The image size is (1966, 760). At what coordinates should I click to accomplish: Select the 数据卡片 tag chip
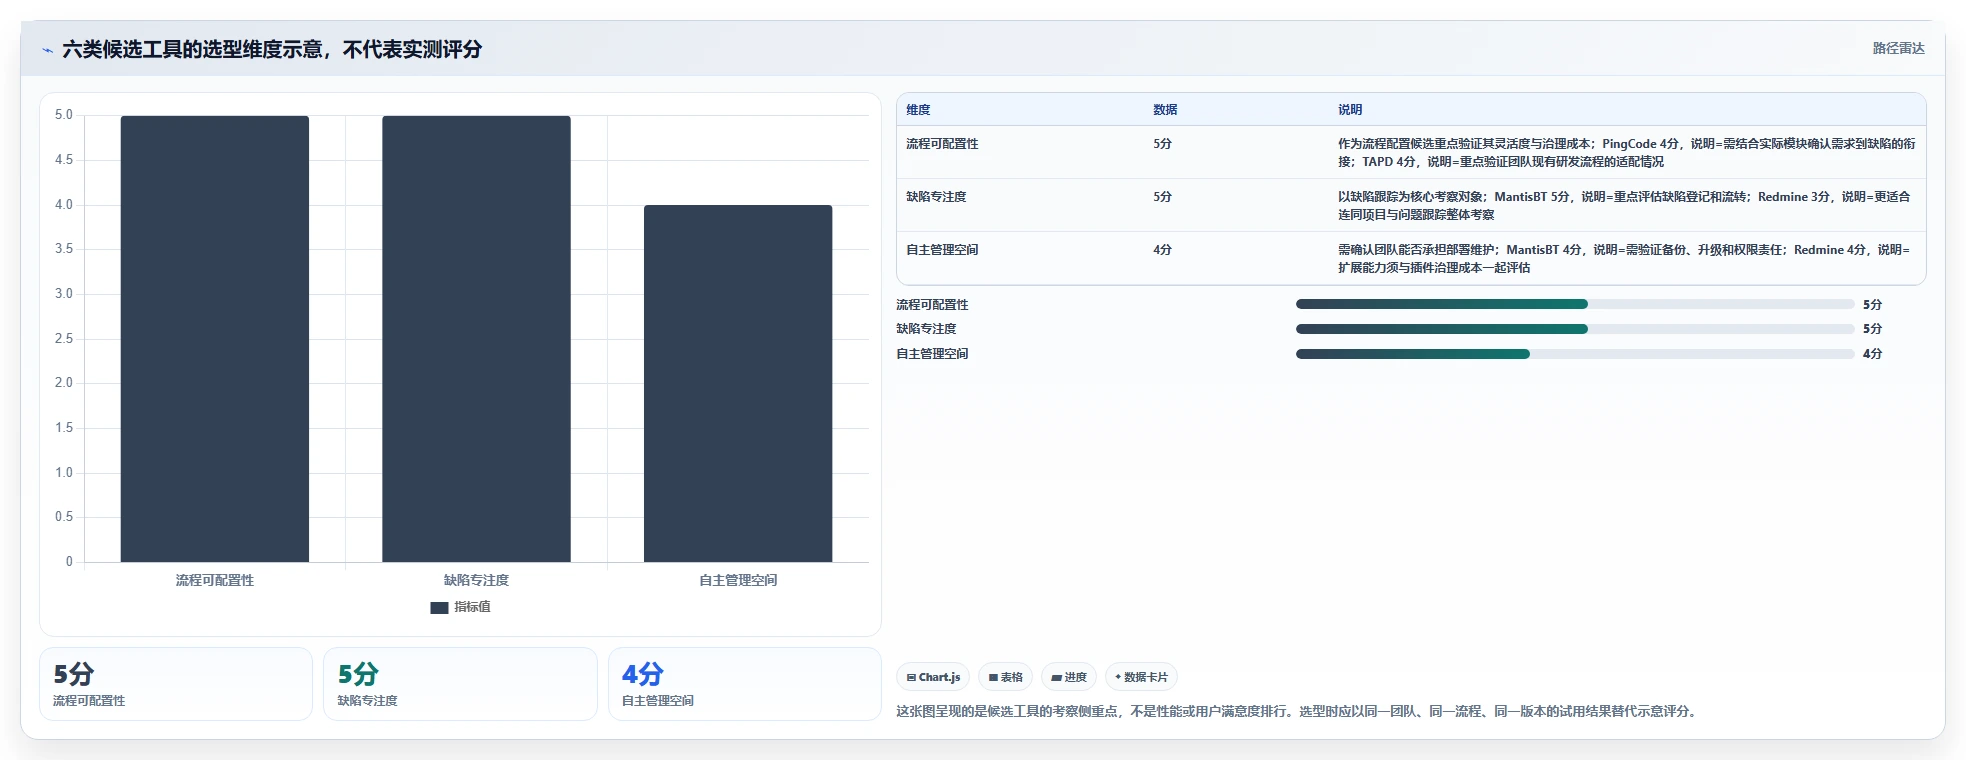click(x=1141, y=677)
